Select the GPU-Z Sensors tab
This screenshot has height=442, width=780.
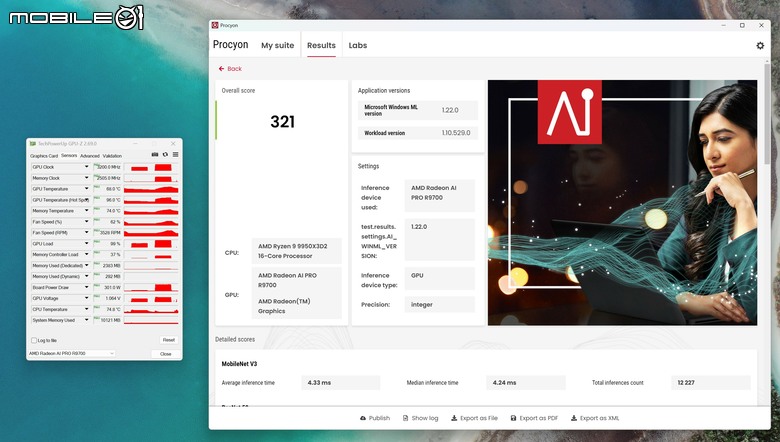[69, 156]
